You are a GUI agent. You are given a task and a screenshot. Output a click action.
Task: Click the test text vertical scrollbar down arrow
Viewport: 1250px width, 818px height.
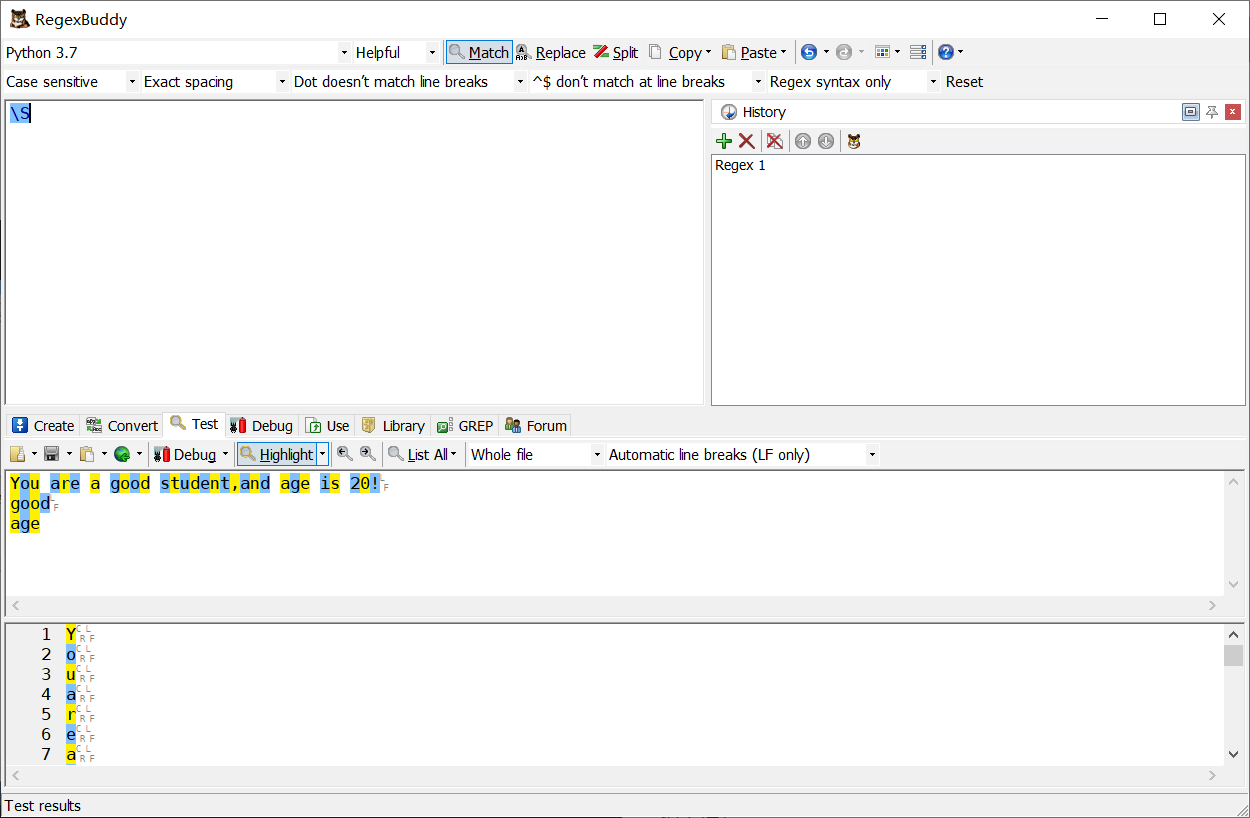(x=1234, y=586)
